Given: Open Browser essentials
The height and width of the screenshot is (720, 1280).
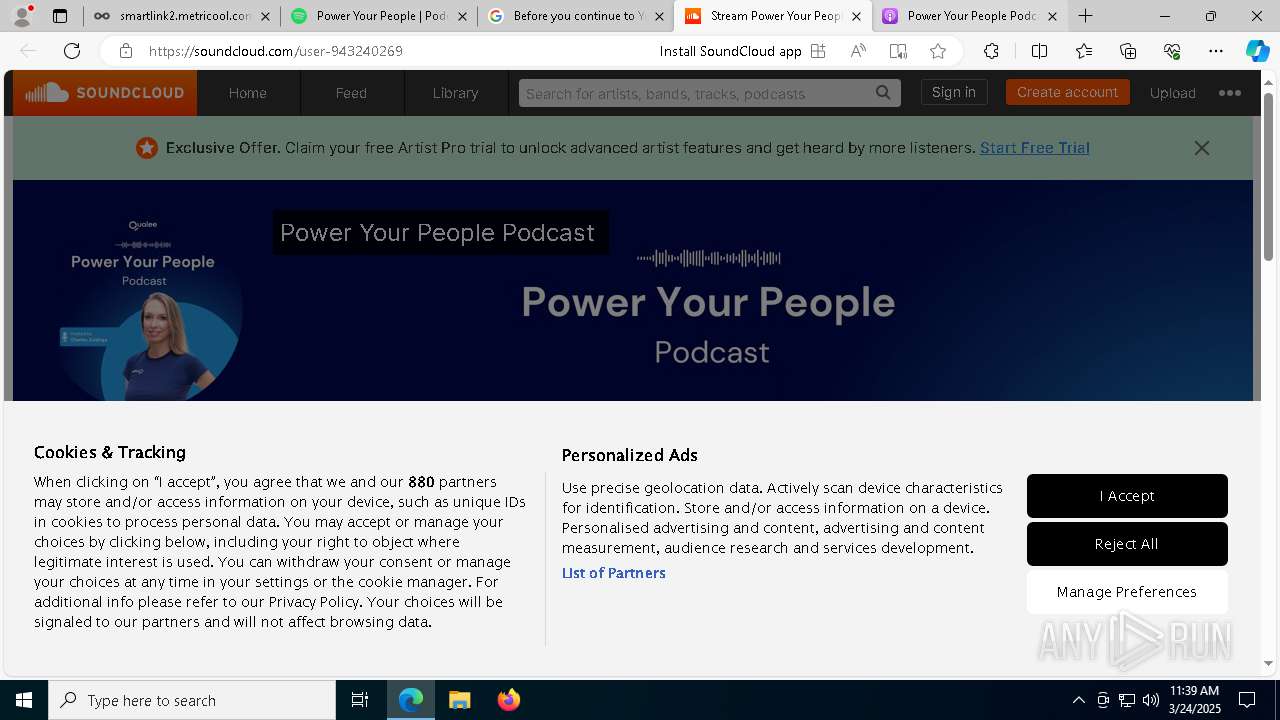Looking at the screenshot, I should pyautogui.click(x=1172, y=51).
